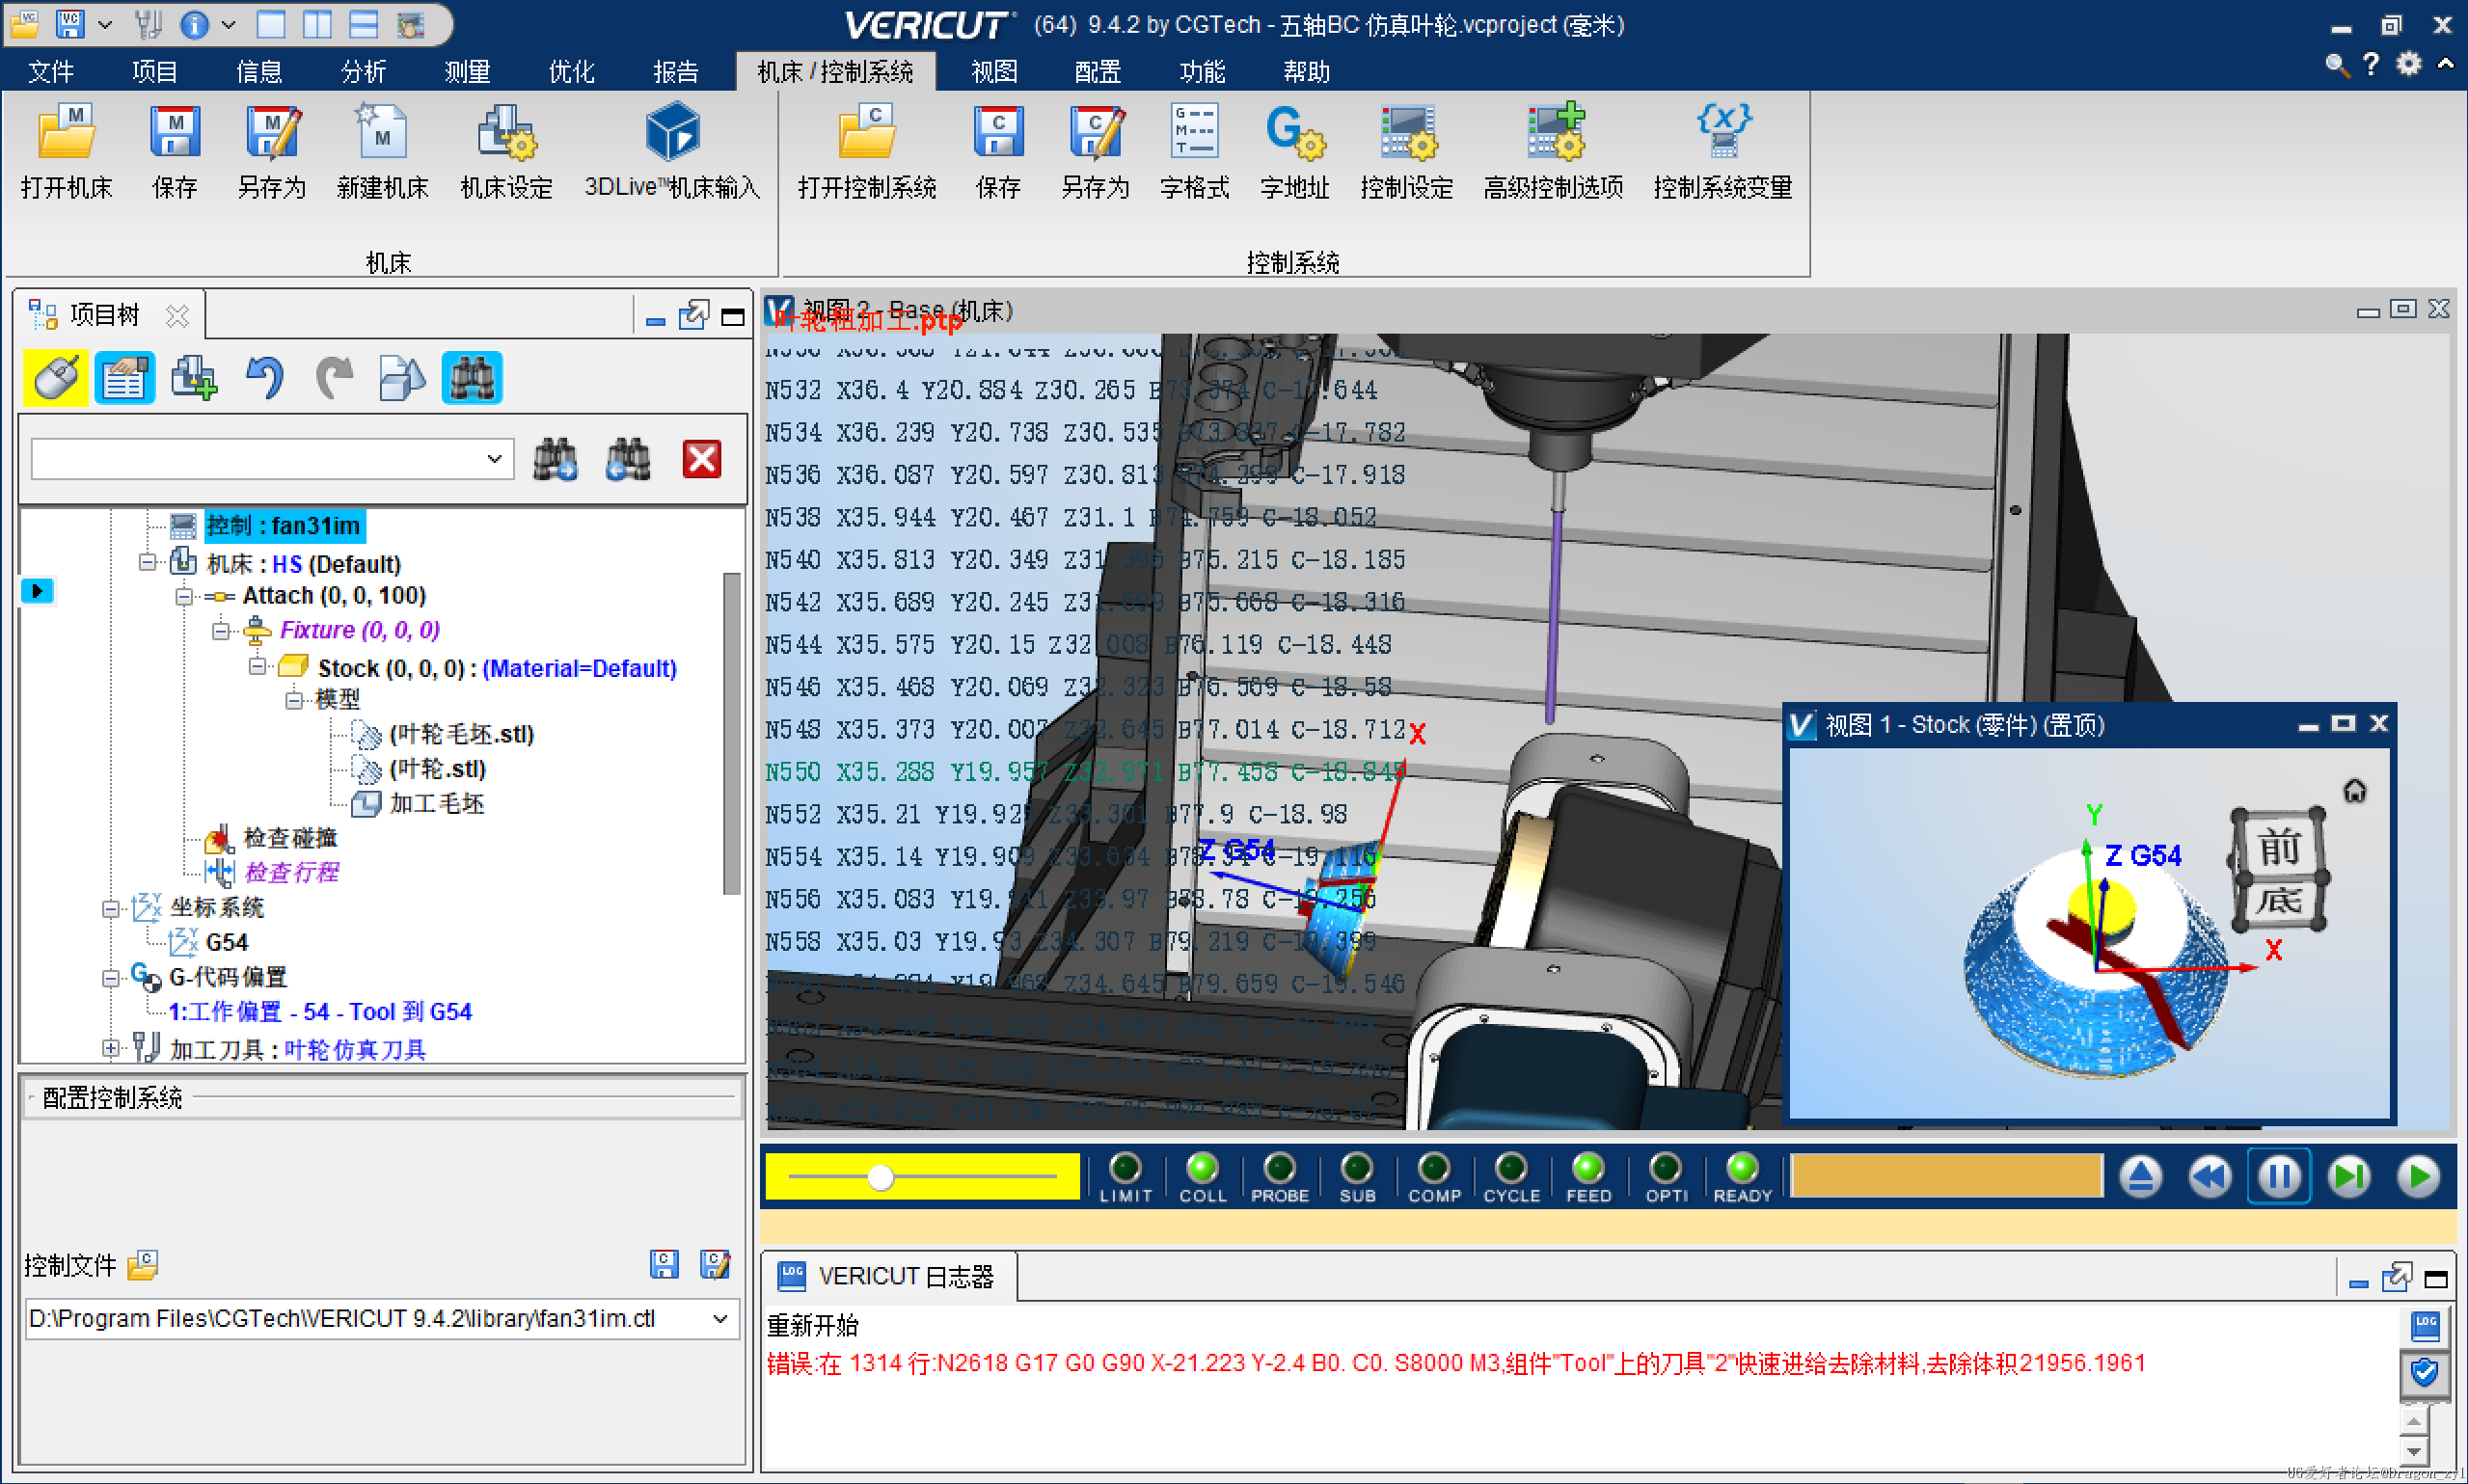The width and height of the screenshot is (2468, 1484).
Task: Open the 项目 menu
Action: tap(154, 71)
